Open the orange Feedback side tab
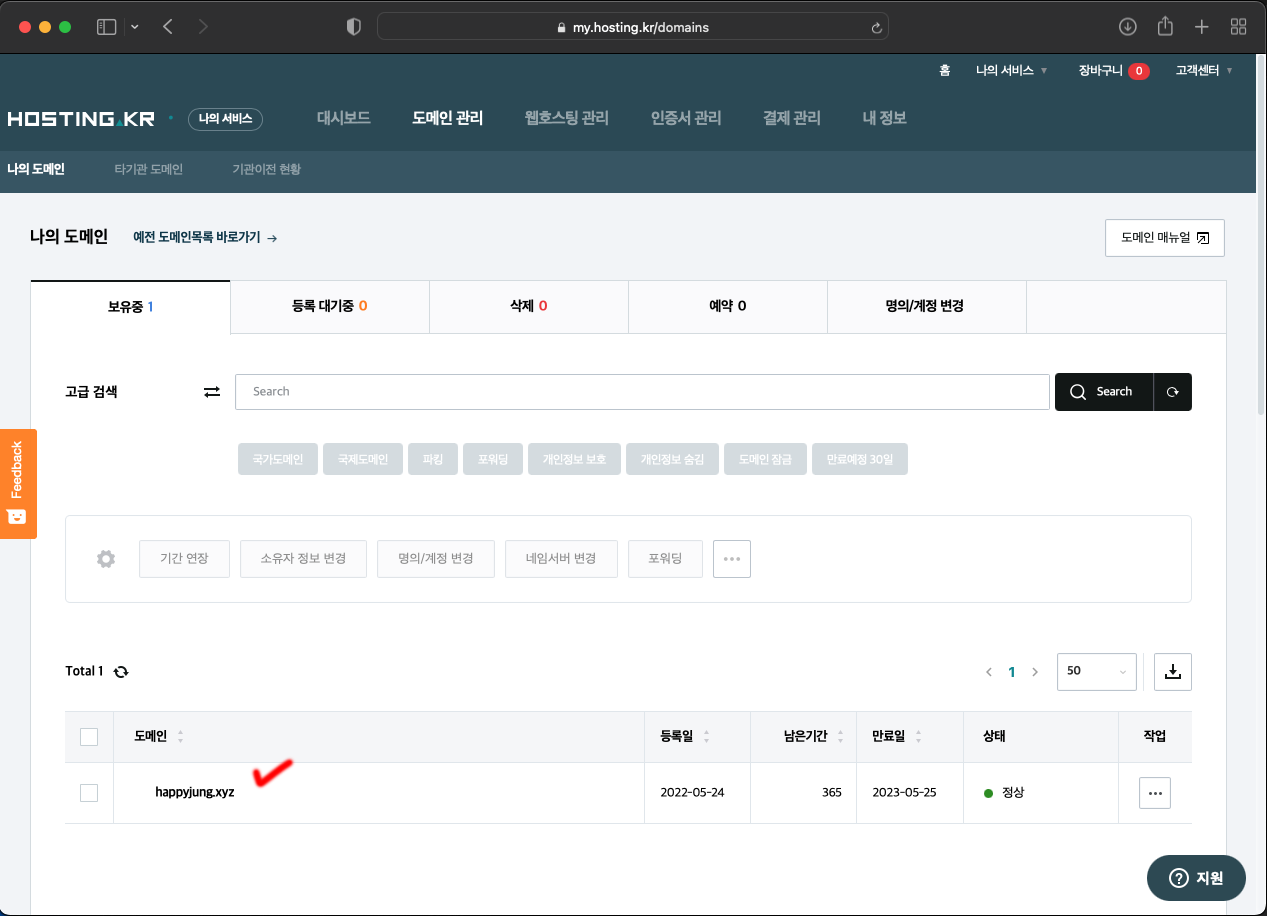The width and height of the screenshot is (1267, 916). (17, 483)
